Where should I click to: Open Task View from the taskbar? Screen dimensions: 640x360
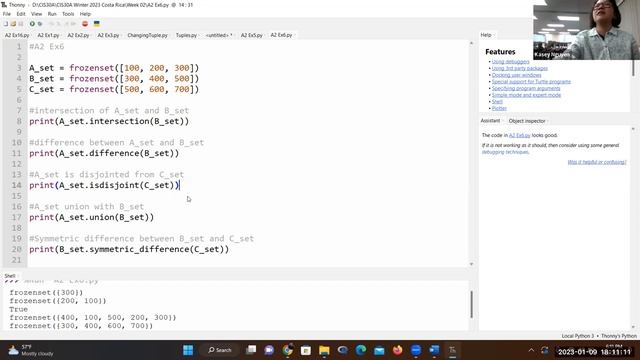251,350
